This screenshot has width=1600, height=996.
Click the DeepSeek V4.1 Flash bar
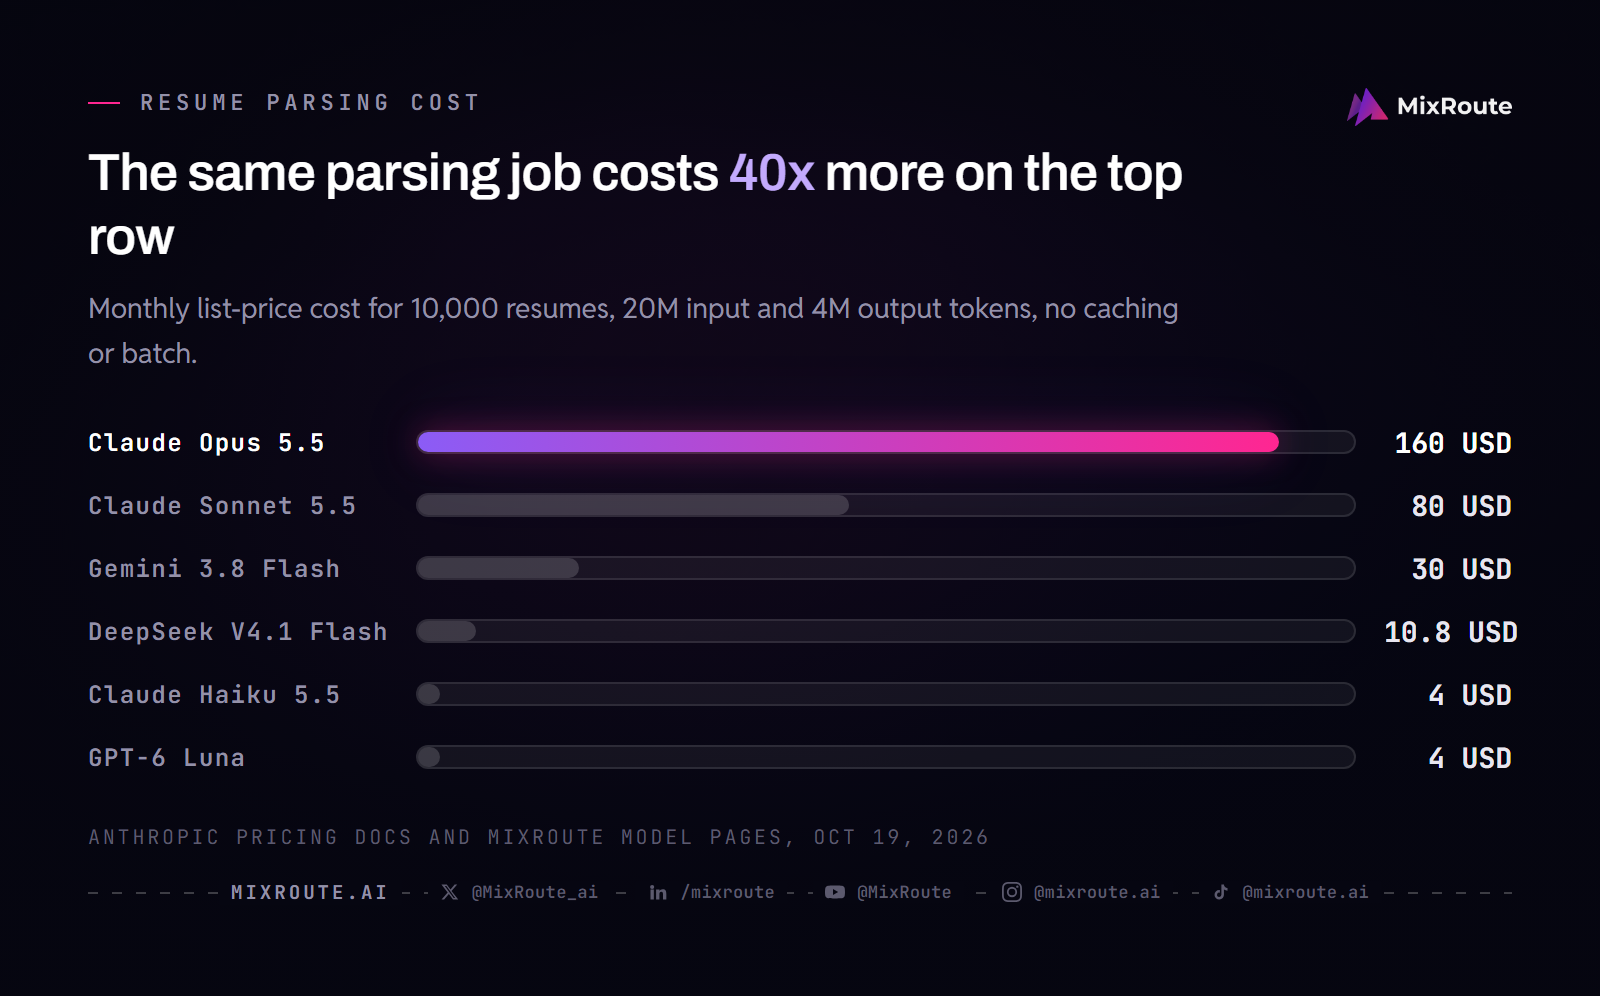tap(446, 631)
